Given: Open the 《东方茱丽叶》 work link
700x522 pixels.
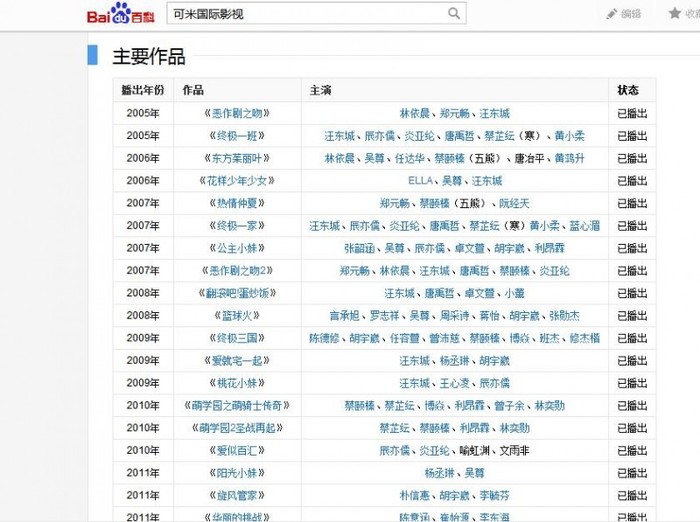Looking at the screenshot, I should 237,158.
